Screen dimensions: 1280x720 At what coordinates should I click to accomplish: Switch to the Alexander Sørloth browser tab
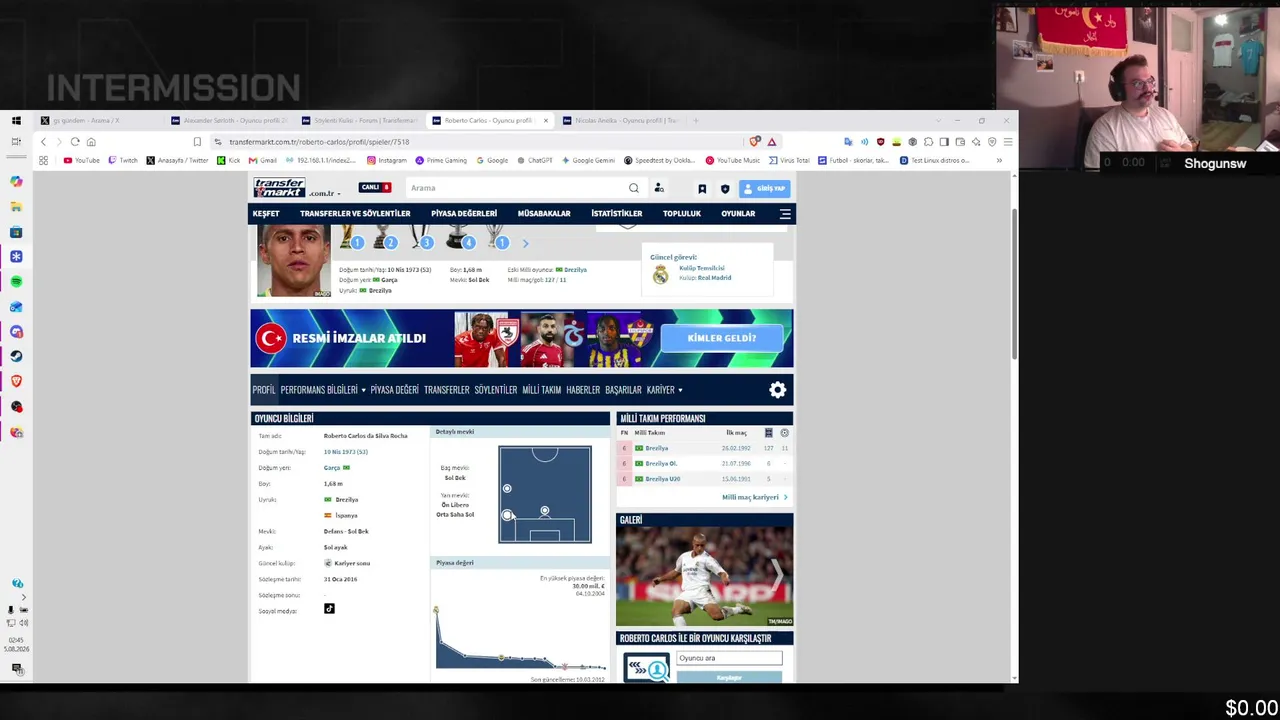coord(228,120)
